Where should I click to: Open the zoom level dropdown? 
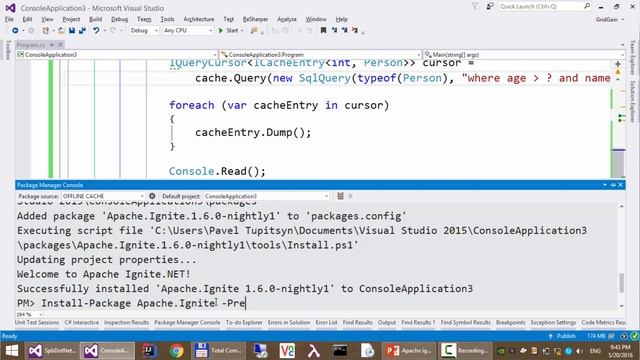click(x=29, y=314)
